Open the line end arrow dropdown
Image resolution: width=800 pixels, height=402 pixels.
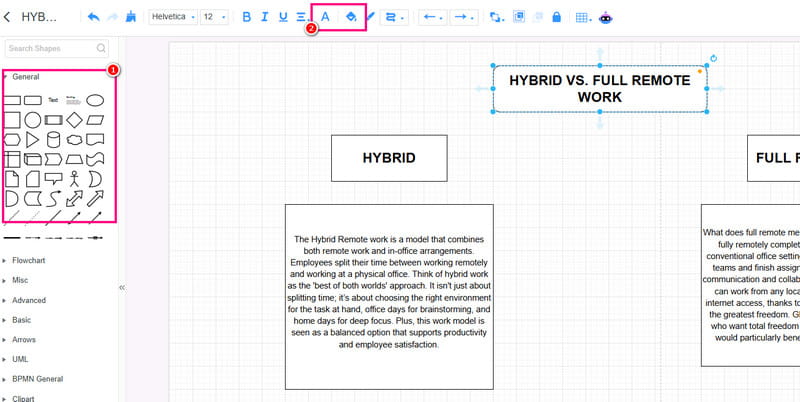tap(464, 17)
